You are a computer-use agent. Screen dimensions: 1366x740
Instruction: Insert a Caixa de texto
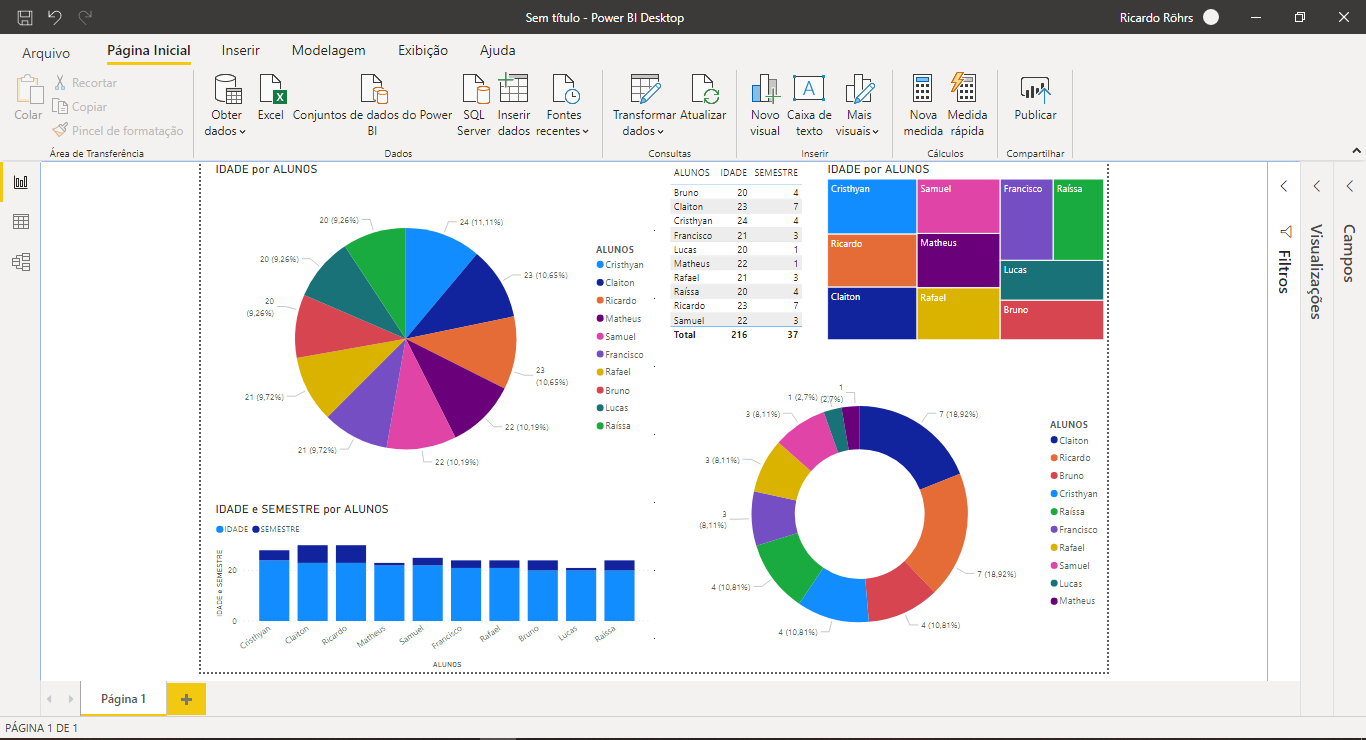click(809, 92)
